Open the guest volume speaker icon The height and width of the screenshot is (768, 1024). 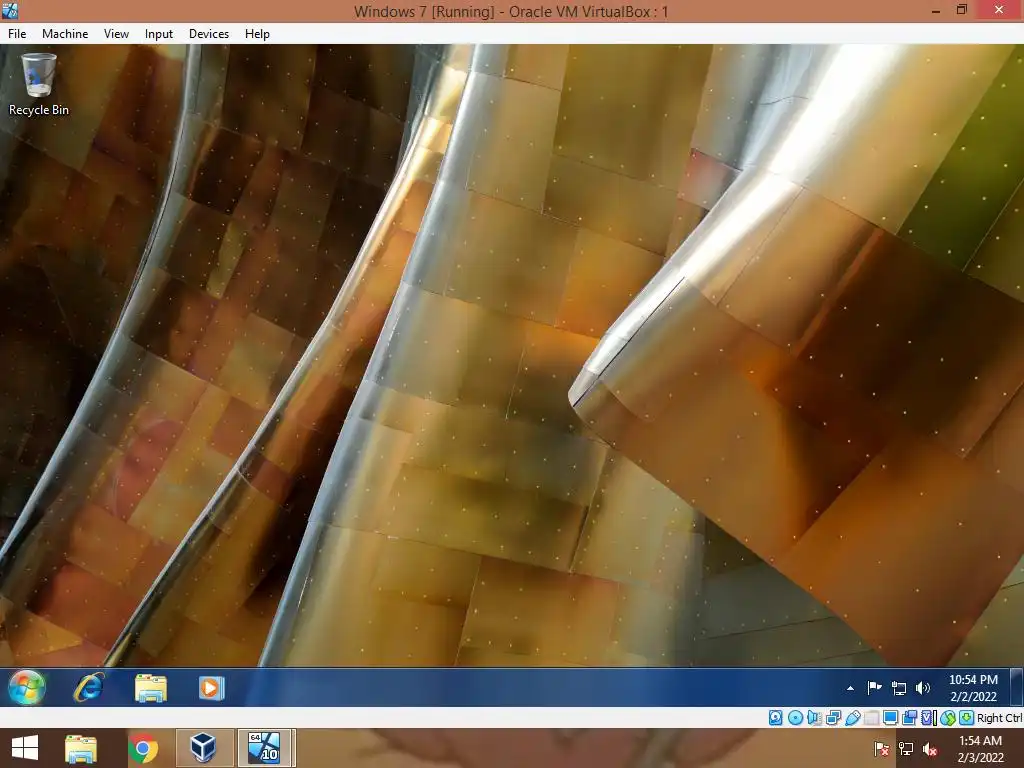click(x=922, y=688)
